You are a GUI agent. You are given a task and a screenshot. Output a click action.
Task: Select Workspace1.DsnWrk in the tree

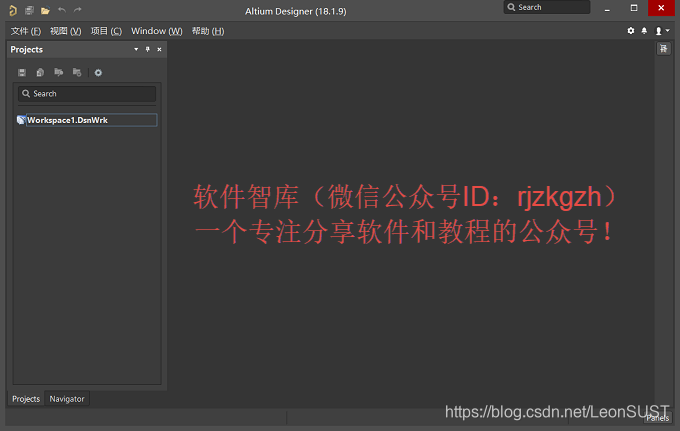(91, 120)
